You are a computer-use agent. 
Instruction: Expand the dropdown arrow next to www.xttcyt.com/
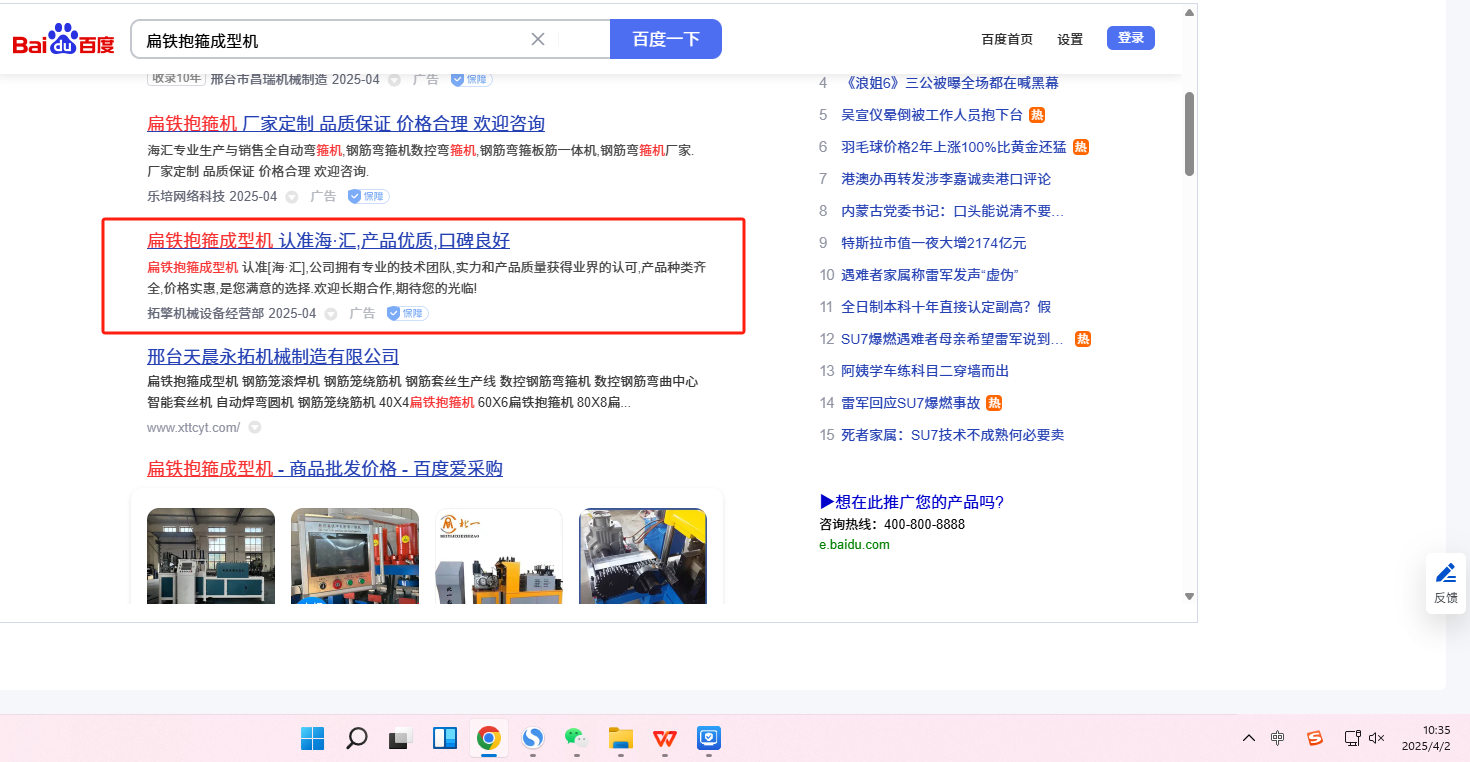click(x=255, y=427)
